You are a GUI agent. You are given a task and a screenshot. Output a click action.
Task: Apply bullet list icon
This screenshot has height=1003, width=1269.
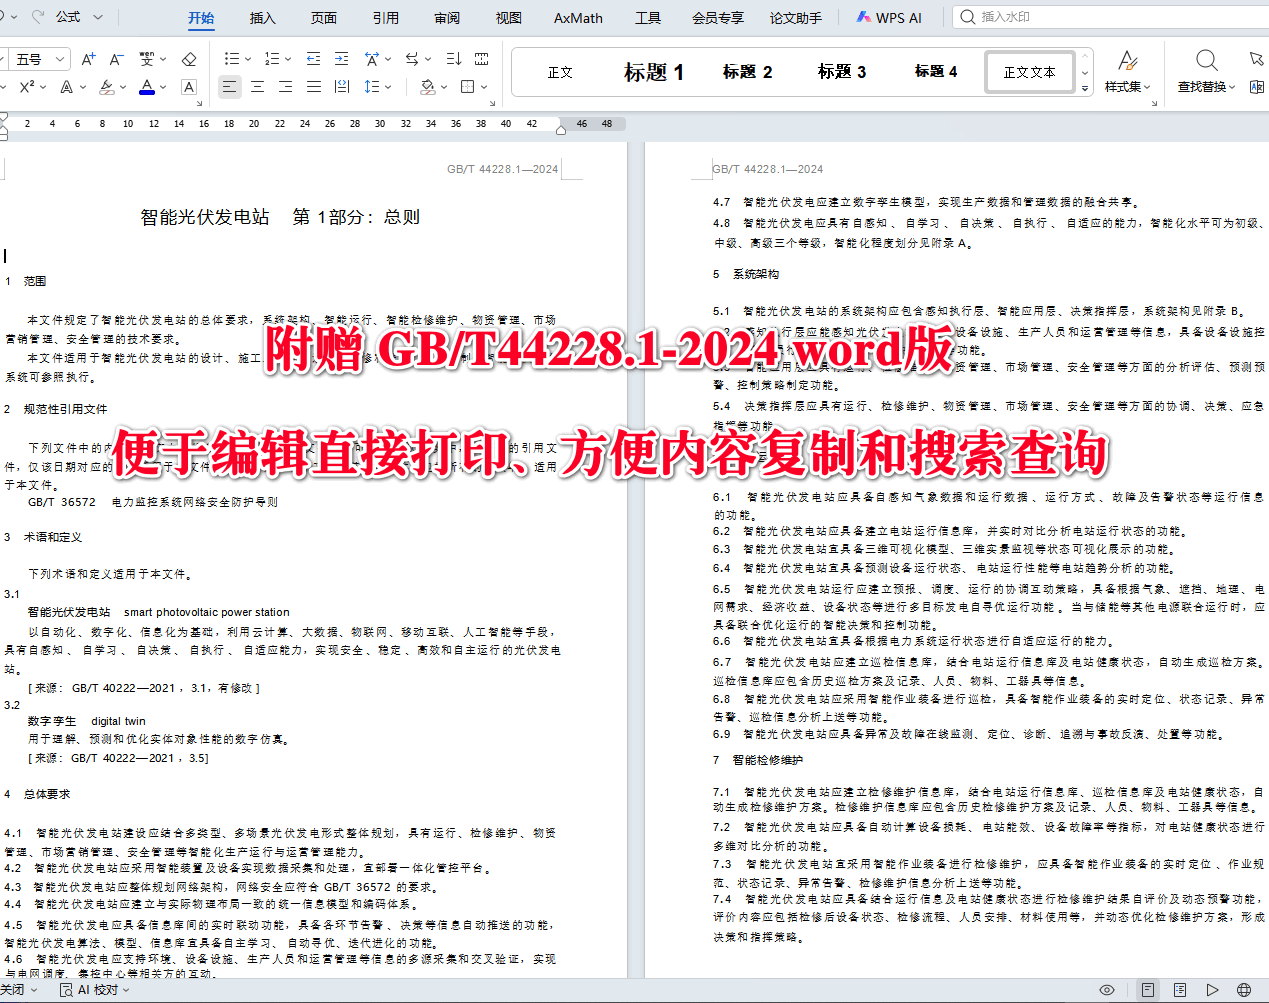pos(232,59)
